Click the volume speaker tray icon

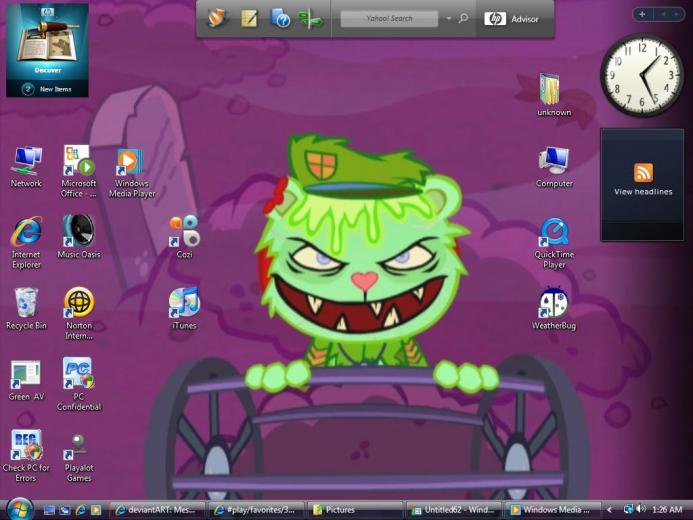tap(641, 509)
